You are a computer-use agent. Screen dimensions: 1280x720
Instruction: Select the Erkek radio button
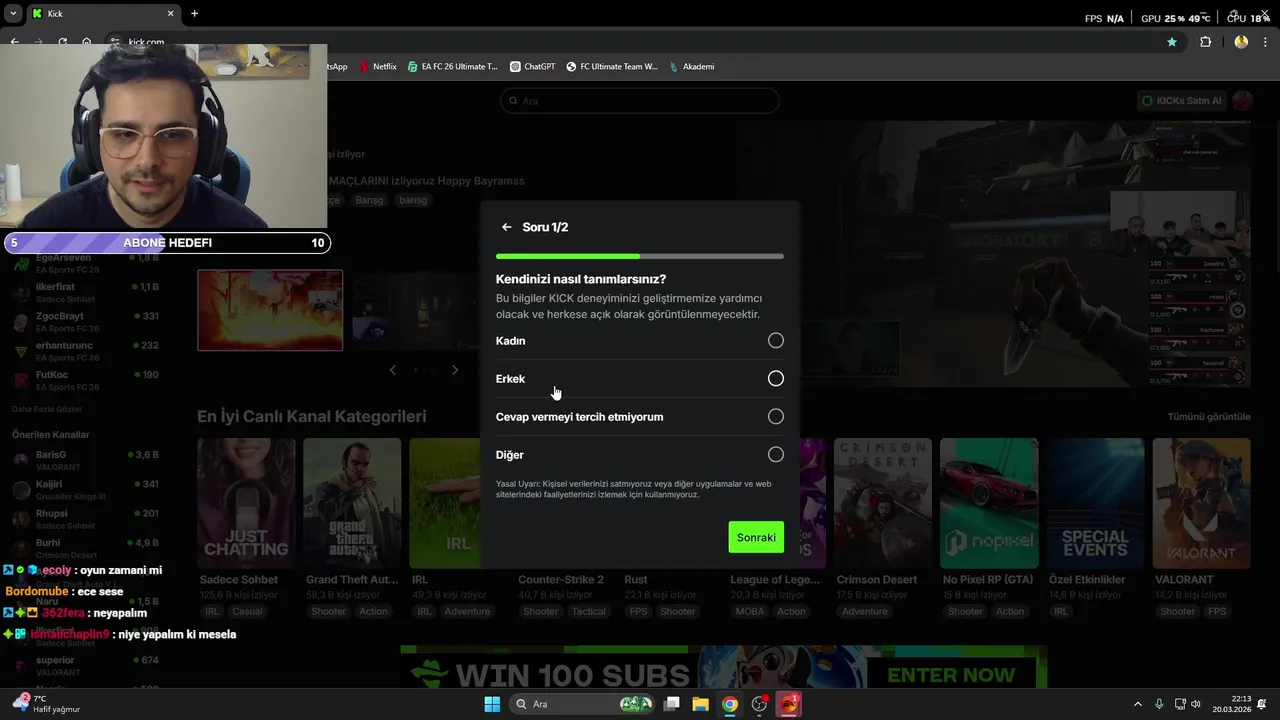[776, 379]
